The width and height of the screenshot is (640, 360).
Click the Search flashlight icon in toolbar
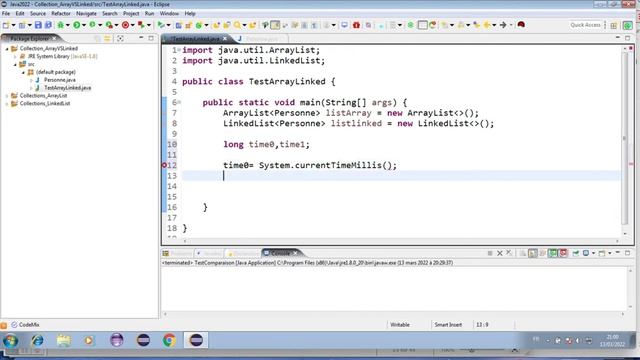coord(237,25)
